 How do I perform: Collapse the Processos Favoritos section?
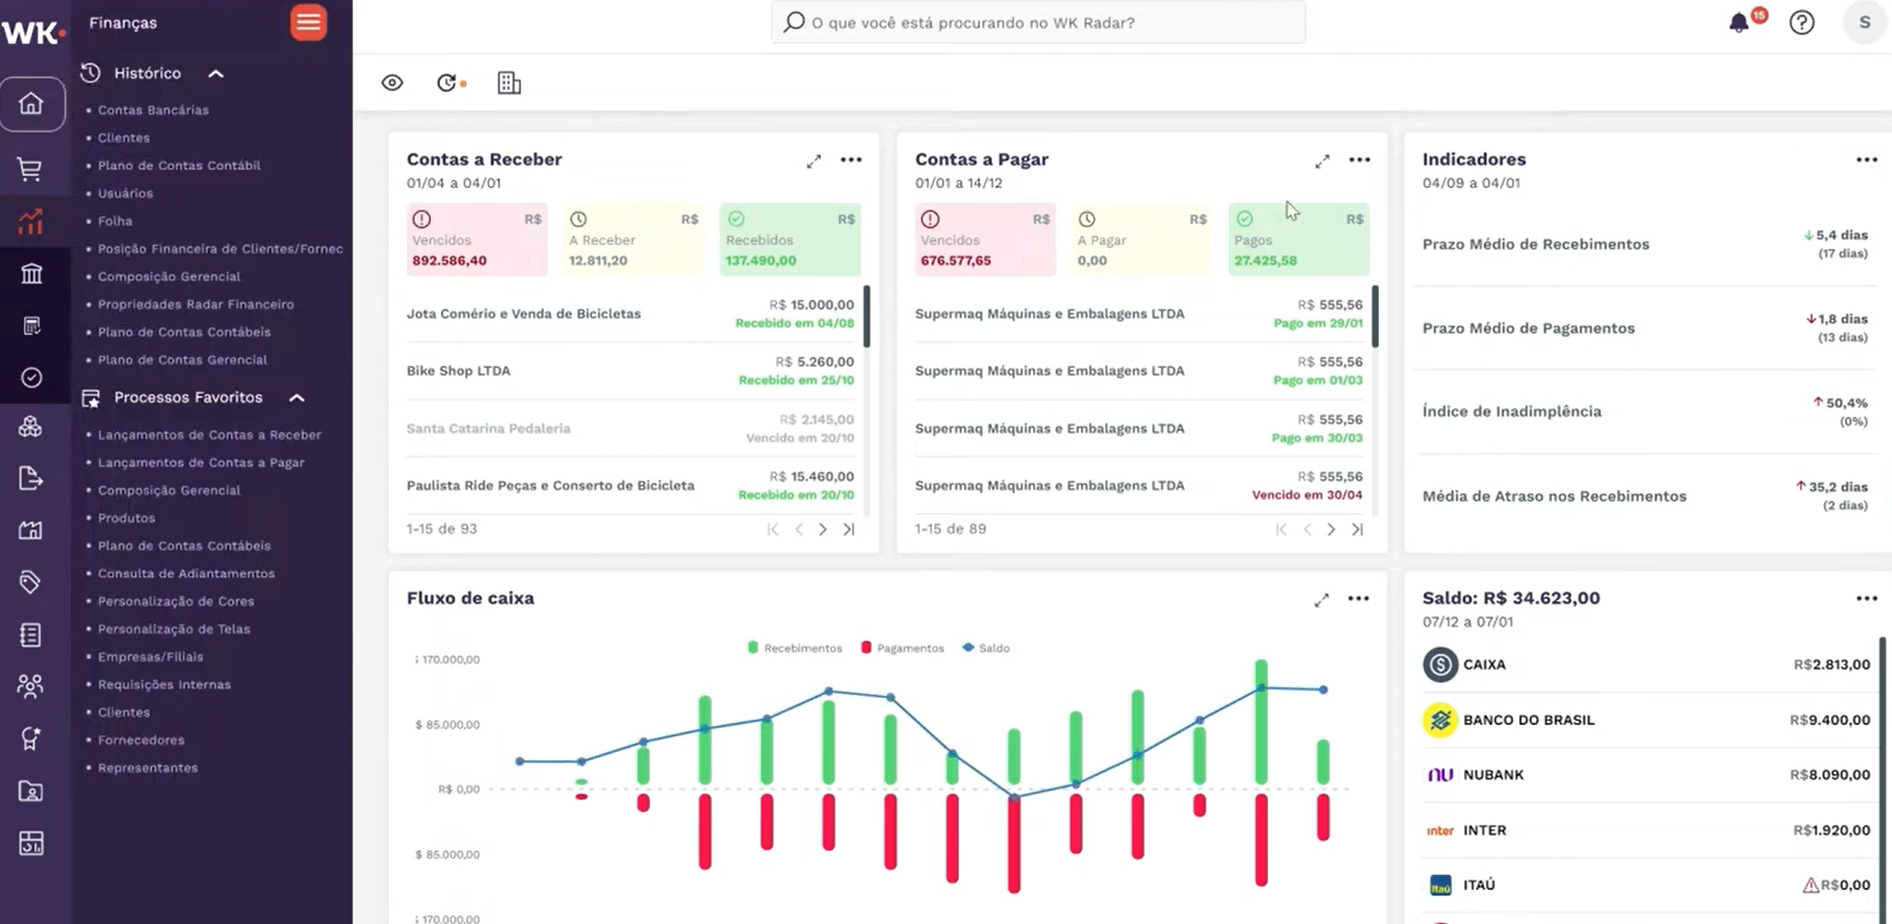[x=297, y=398]
